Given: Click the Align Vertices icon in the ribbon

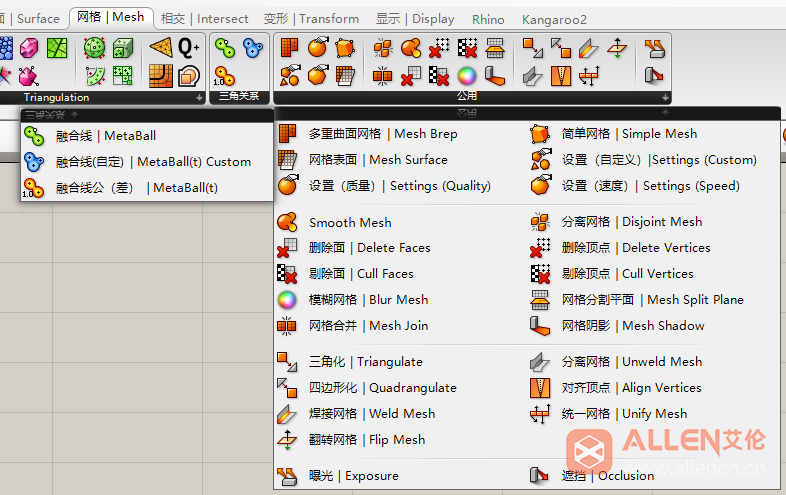Looking at the screenshot, I should tap(560, 76).
